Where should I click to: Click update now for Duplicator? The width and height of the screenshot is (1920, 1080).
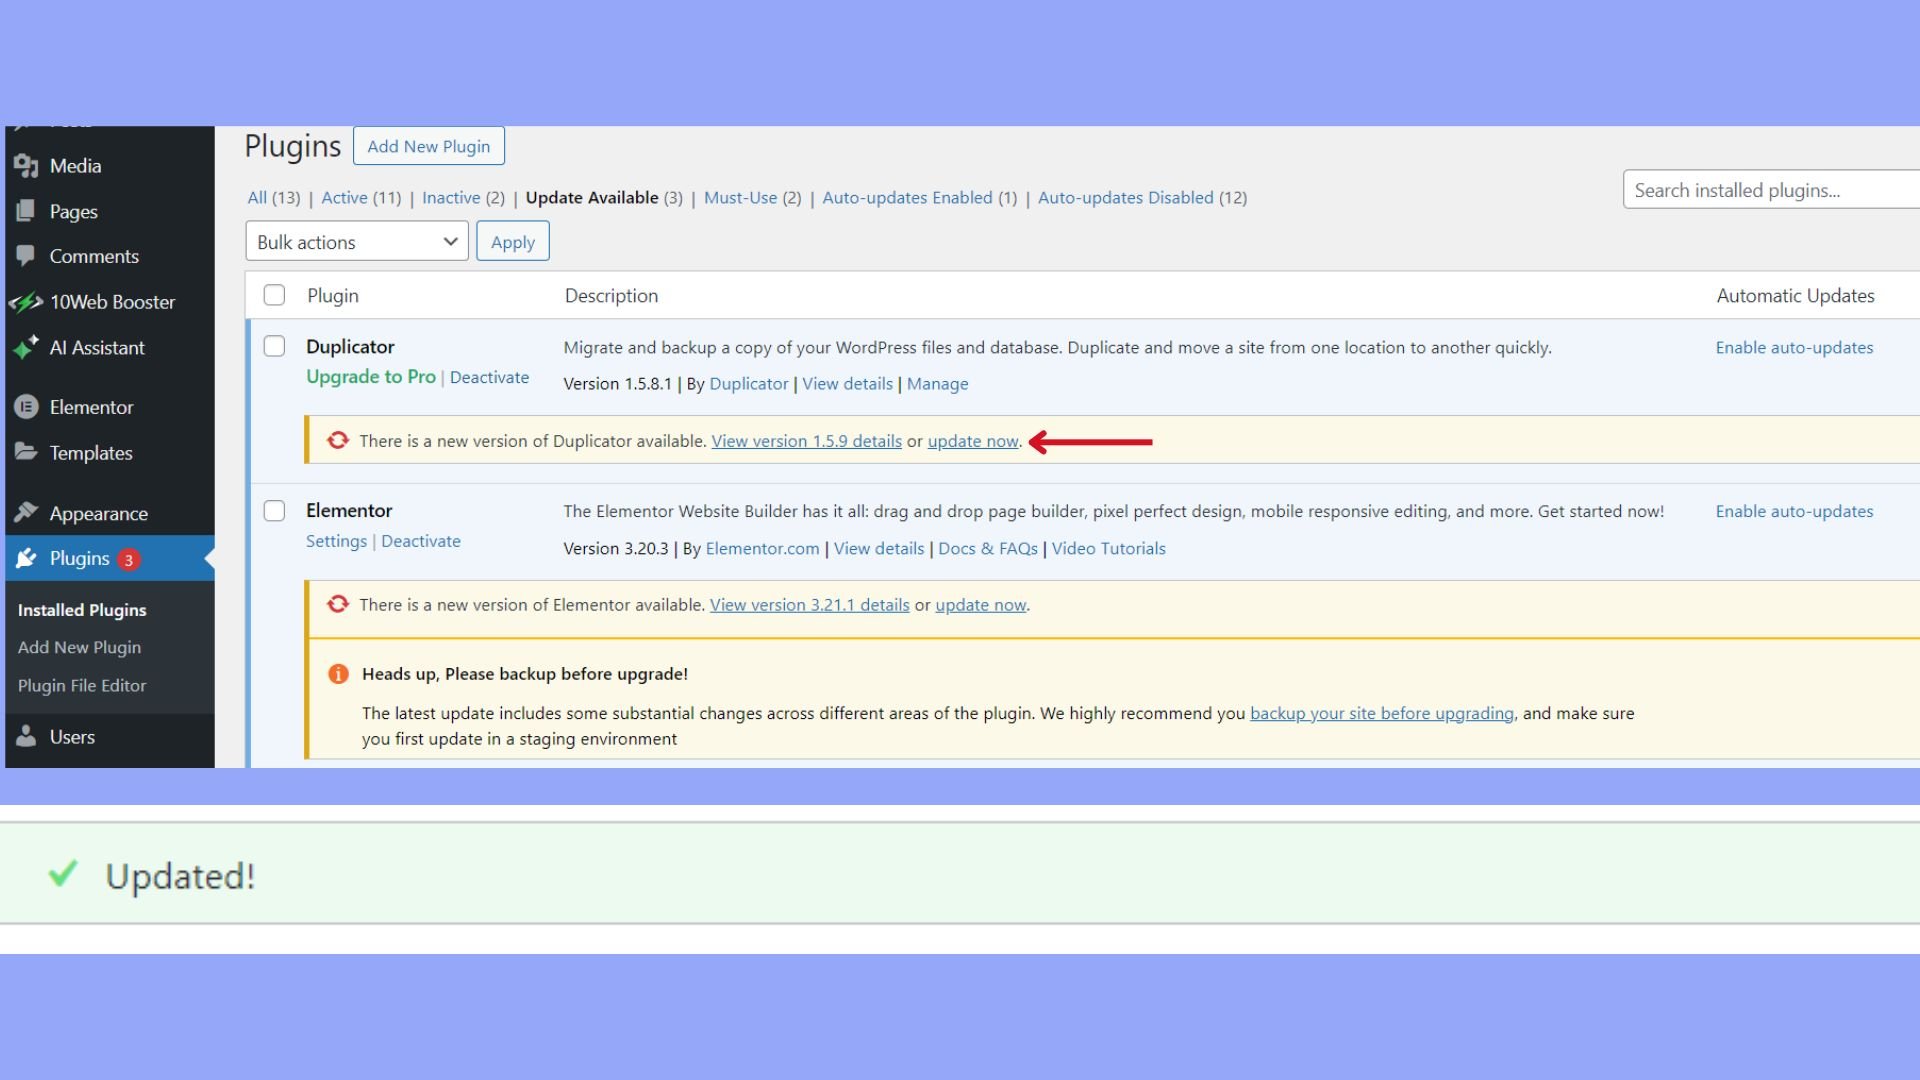[x=971, y=441]
